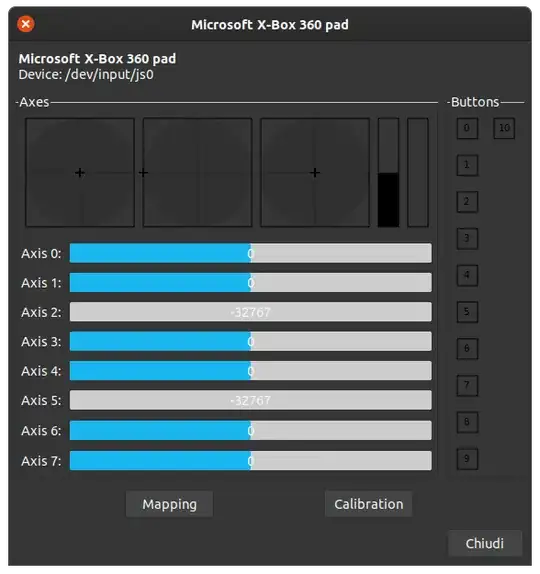The height and width of the screenshot is (574, 540).
Task: Click button indicator 8
Action: [x=467, y=422]
